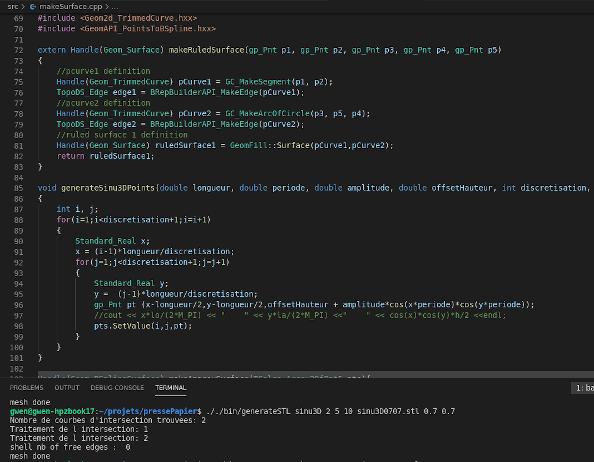594x462 pixels.
Task: Click line number 96 in the gutter
Action: click(x=19, y=305)
